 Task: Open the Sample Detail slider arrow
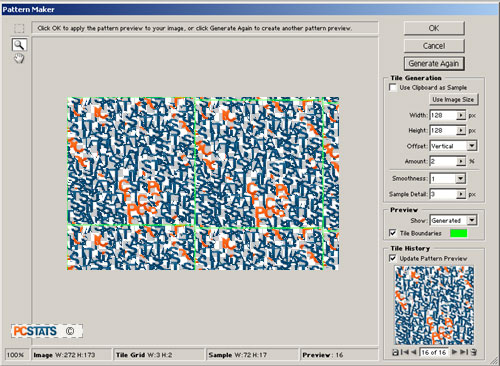(x=461, y=194)
